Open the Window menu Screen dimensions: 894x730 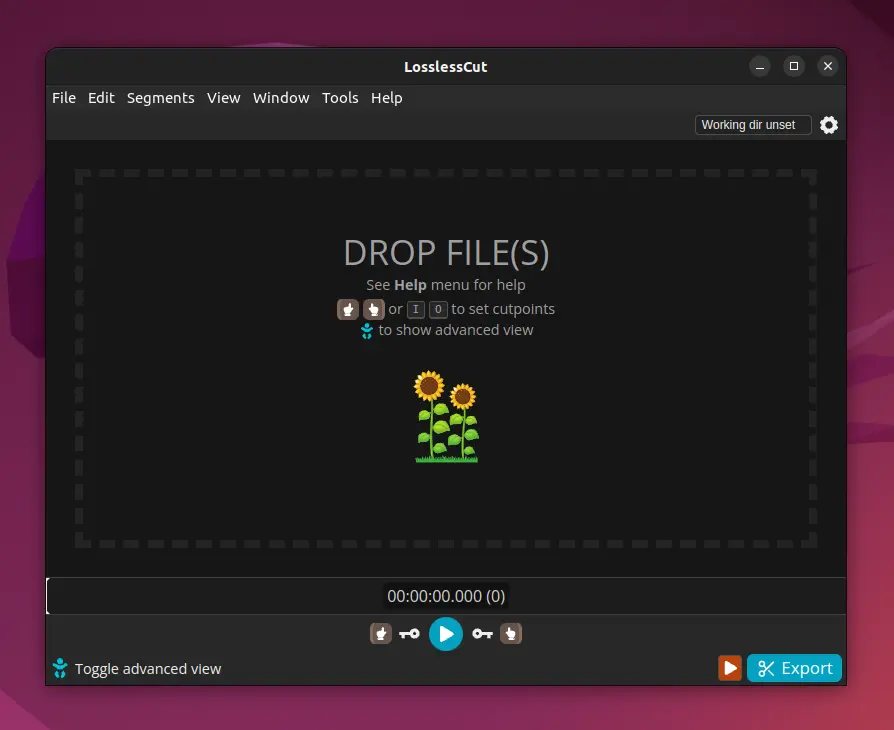[x=281, y=98]
